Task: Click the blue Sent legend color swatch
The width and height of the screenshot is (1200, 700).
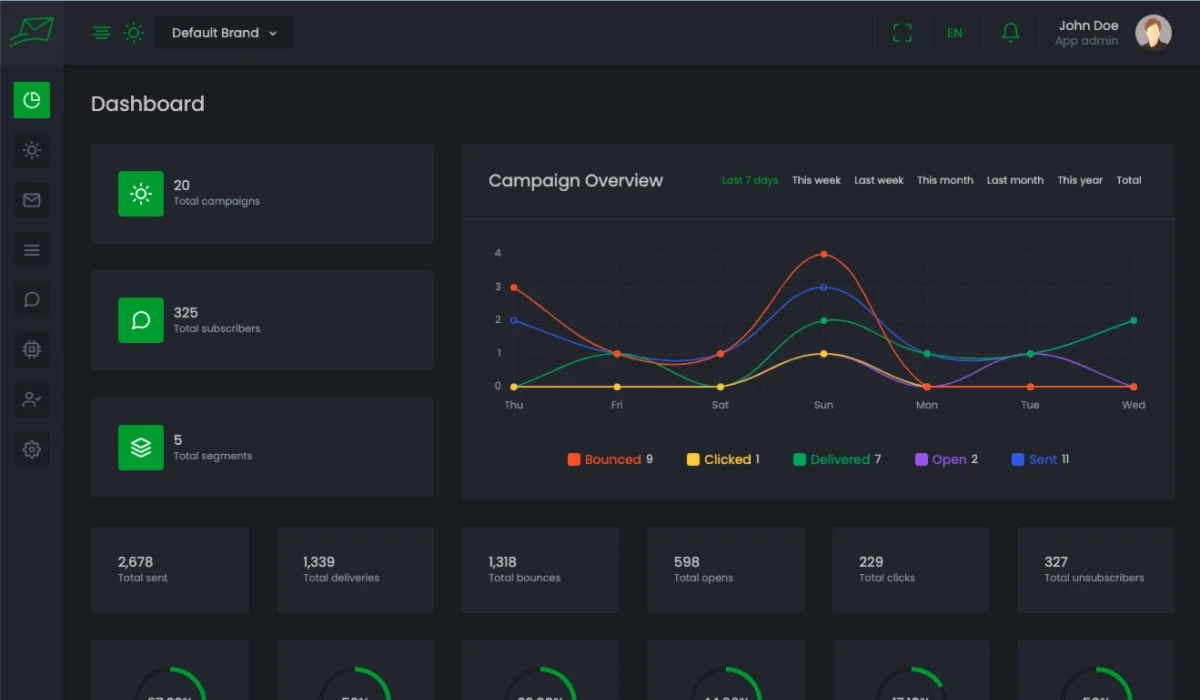Action: click(x=1018, y=460)
